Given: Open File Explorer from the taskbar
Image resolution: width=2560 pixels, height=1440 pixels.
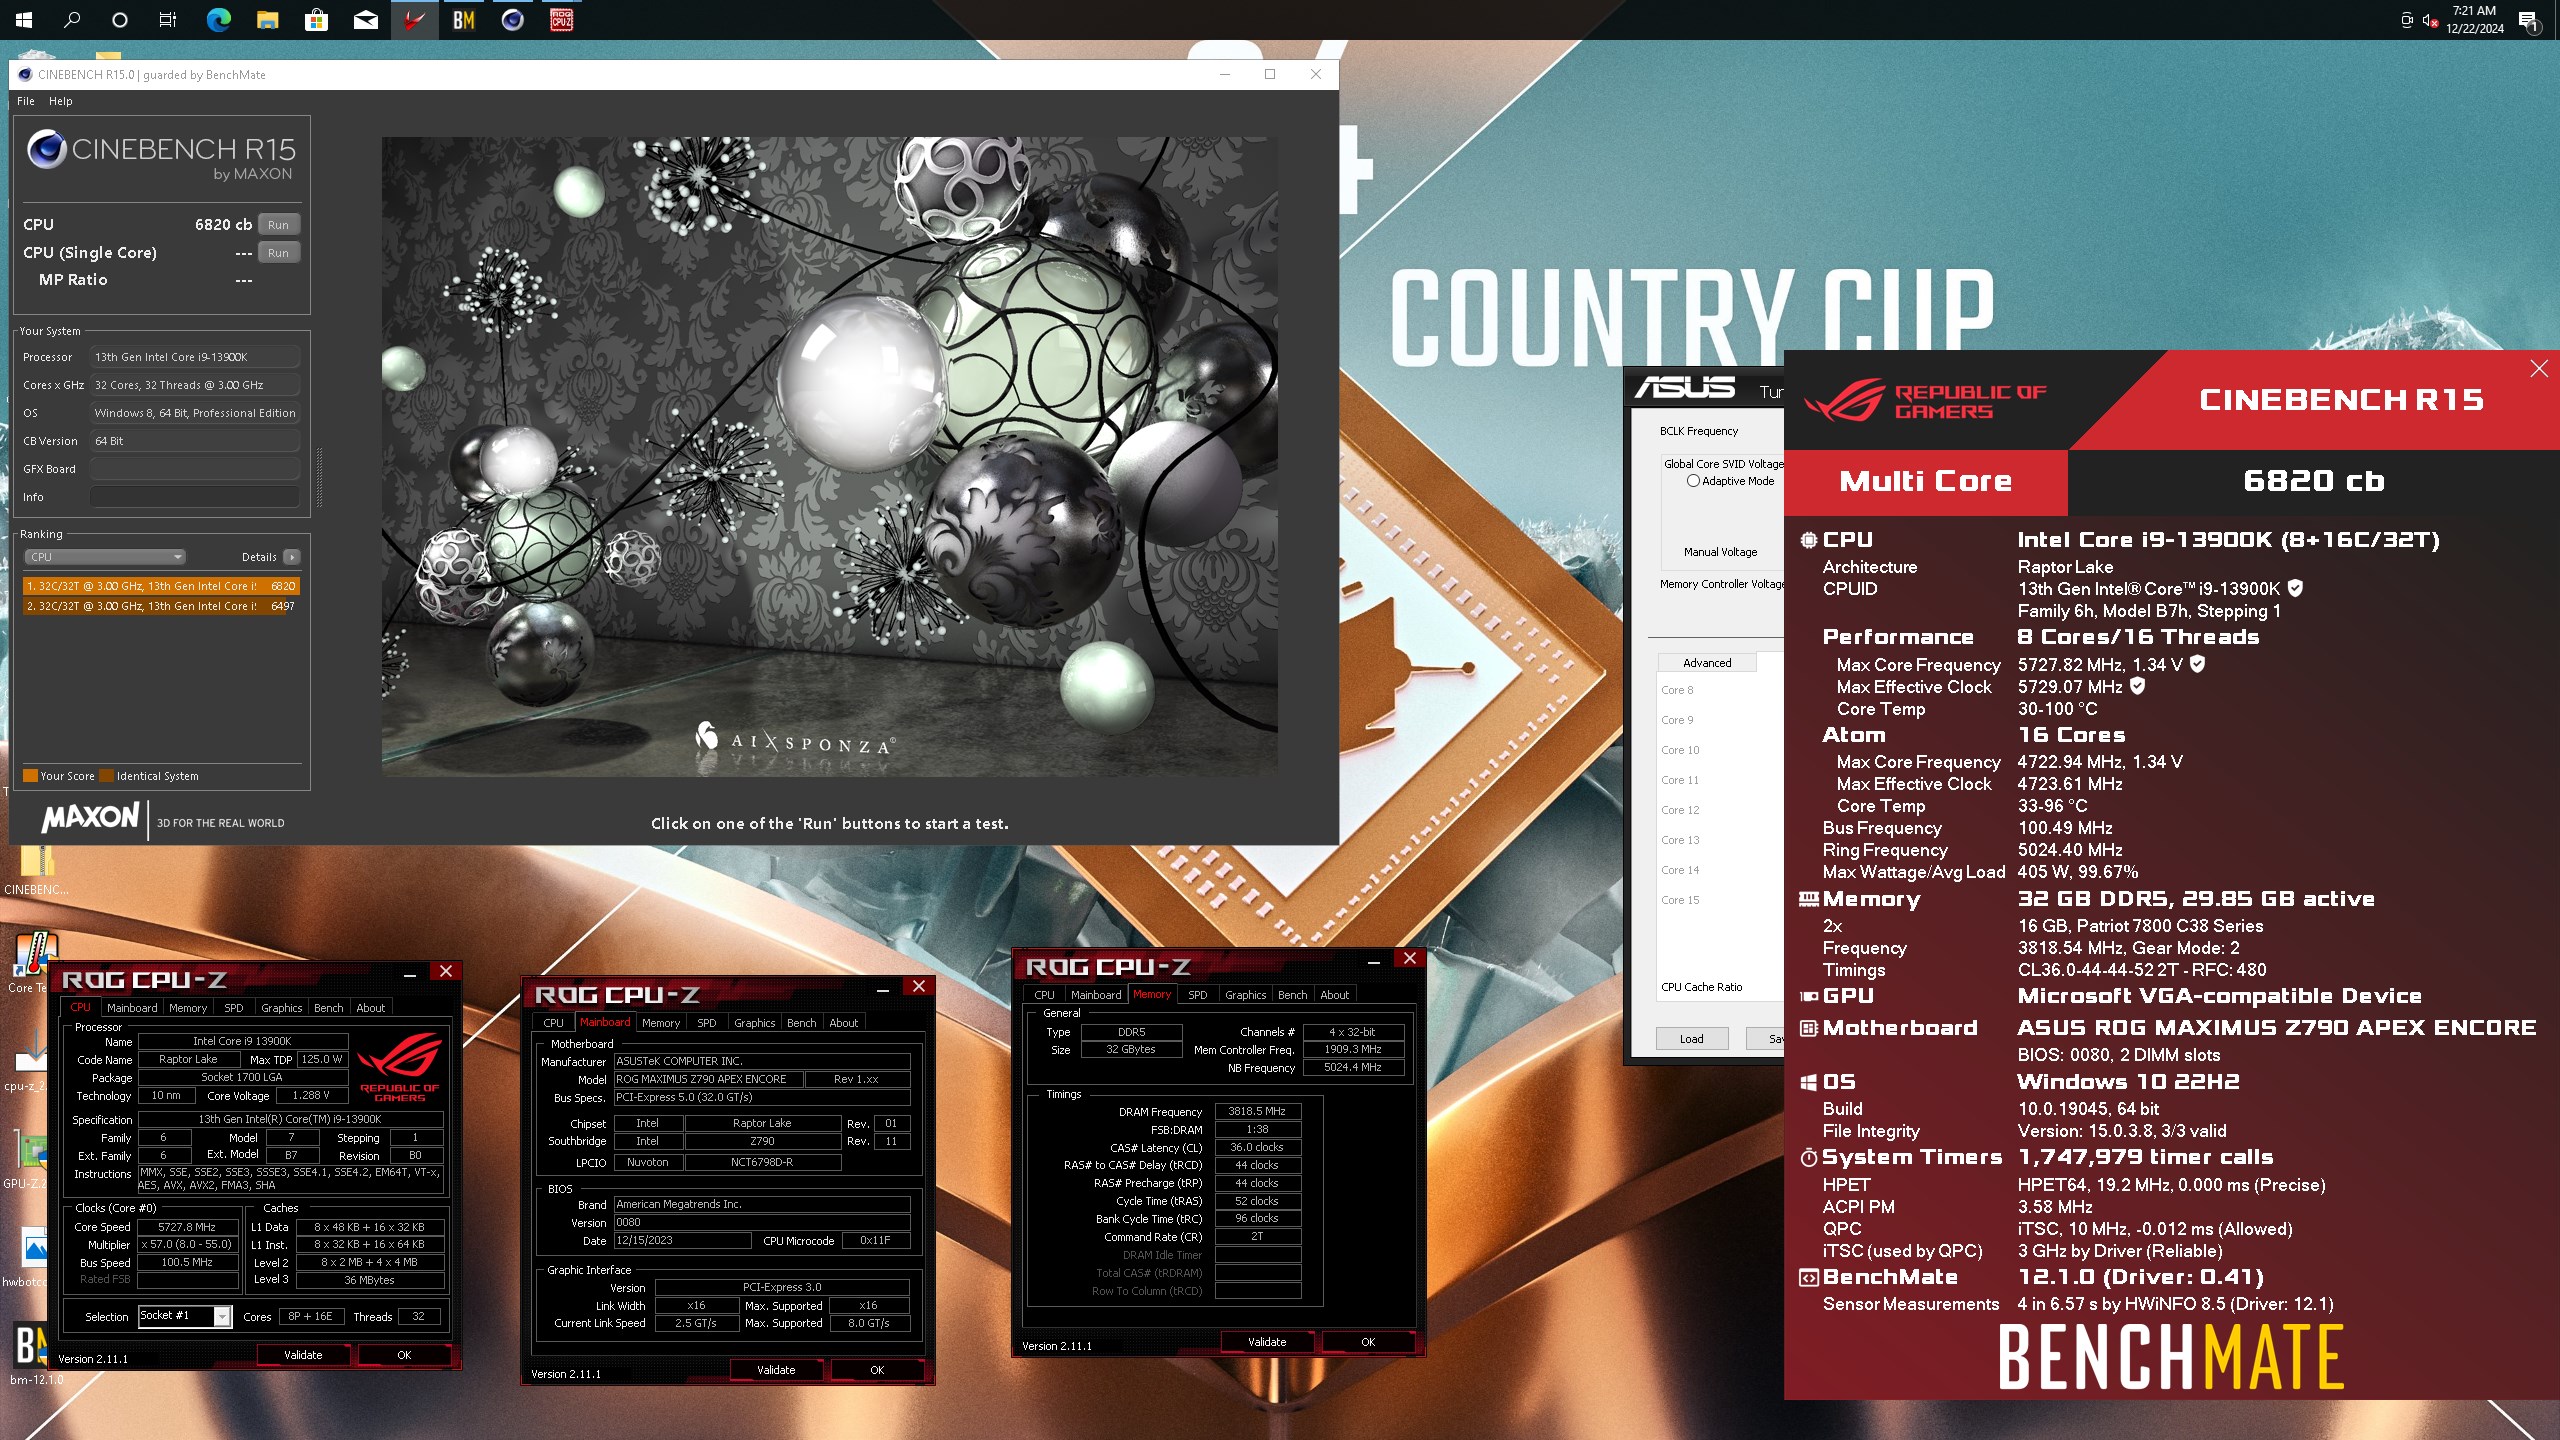Looking at the screenshot, I should [267, 20].
